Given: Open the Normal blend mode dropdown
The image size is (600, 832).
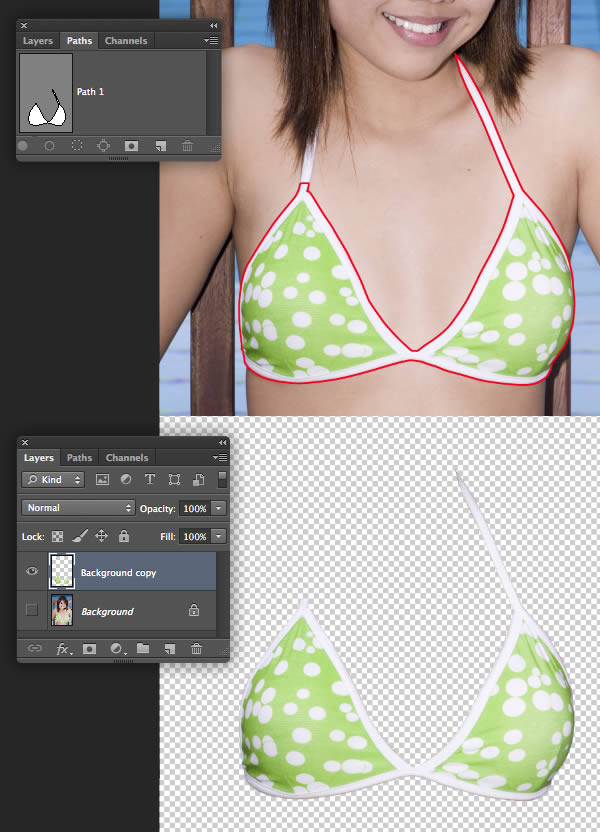Looking at the screenshot, I should 78,508.
